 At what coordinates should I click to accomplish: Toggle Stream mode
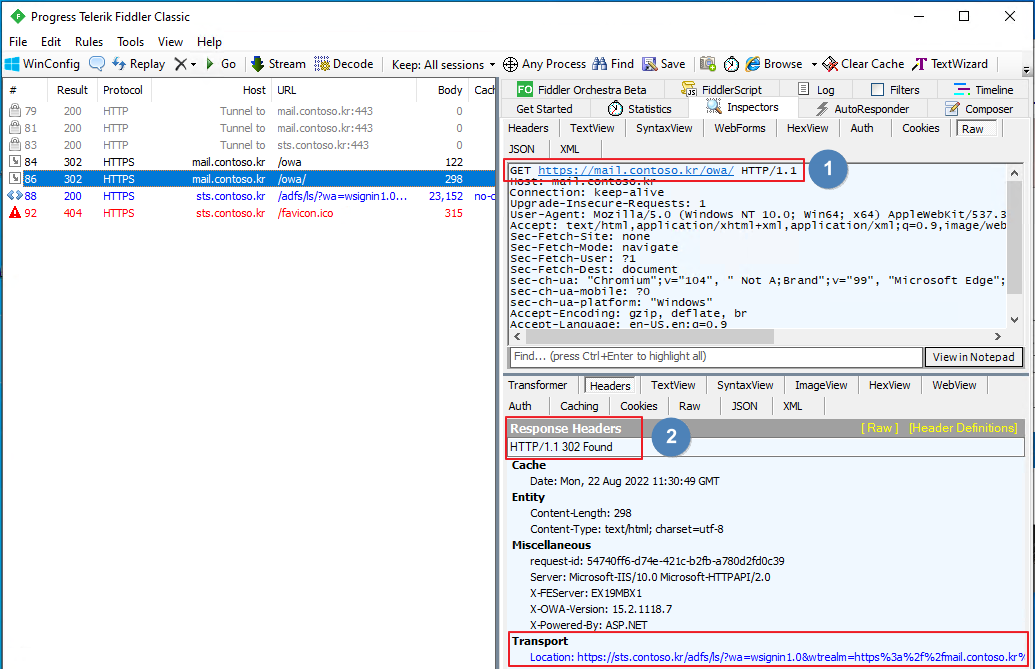click(x=279, y=64)
